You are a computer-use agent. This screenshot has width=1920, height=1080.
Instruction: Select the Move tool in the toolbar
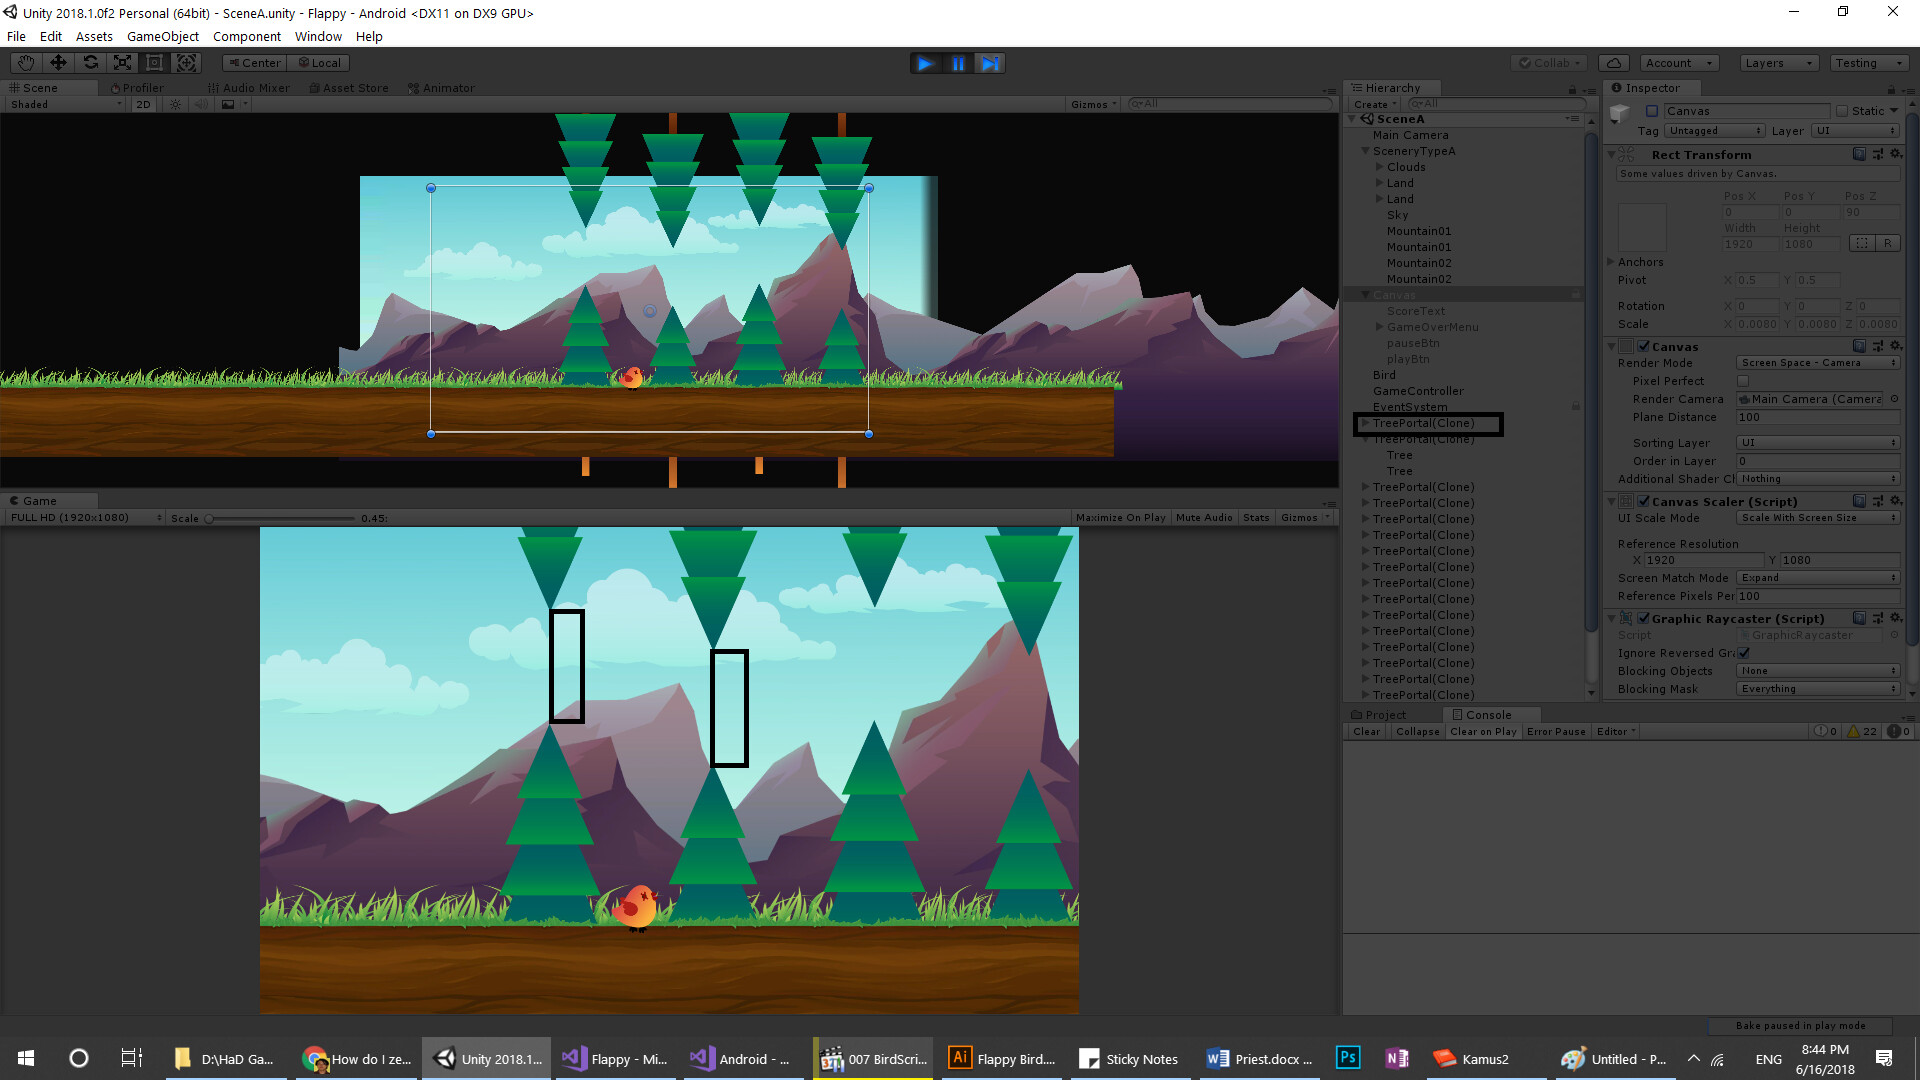[59, 62]
